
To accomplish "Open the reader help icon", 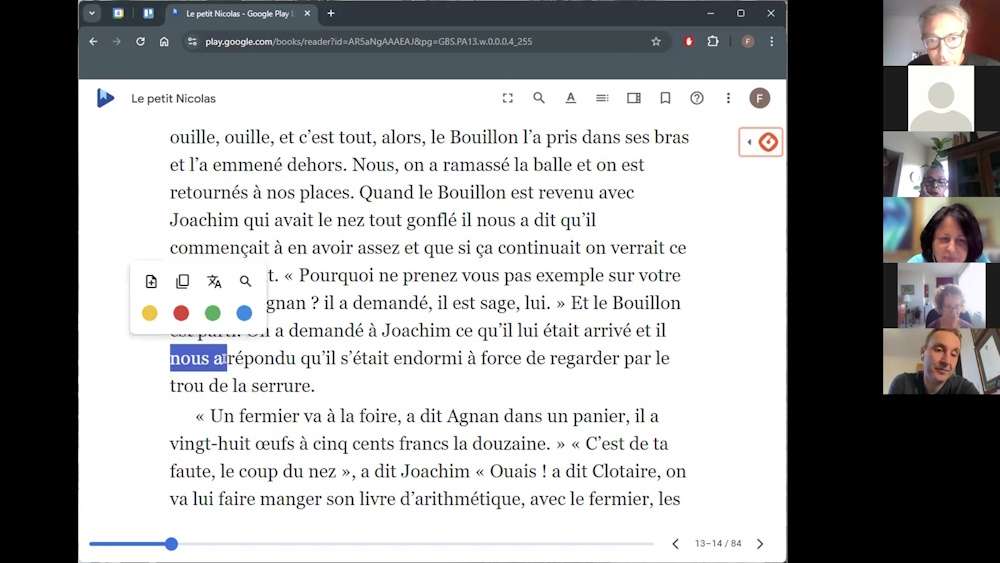I will coord(697,98).
